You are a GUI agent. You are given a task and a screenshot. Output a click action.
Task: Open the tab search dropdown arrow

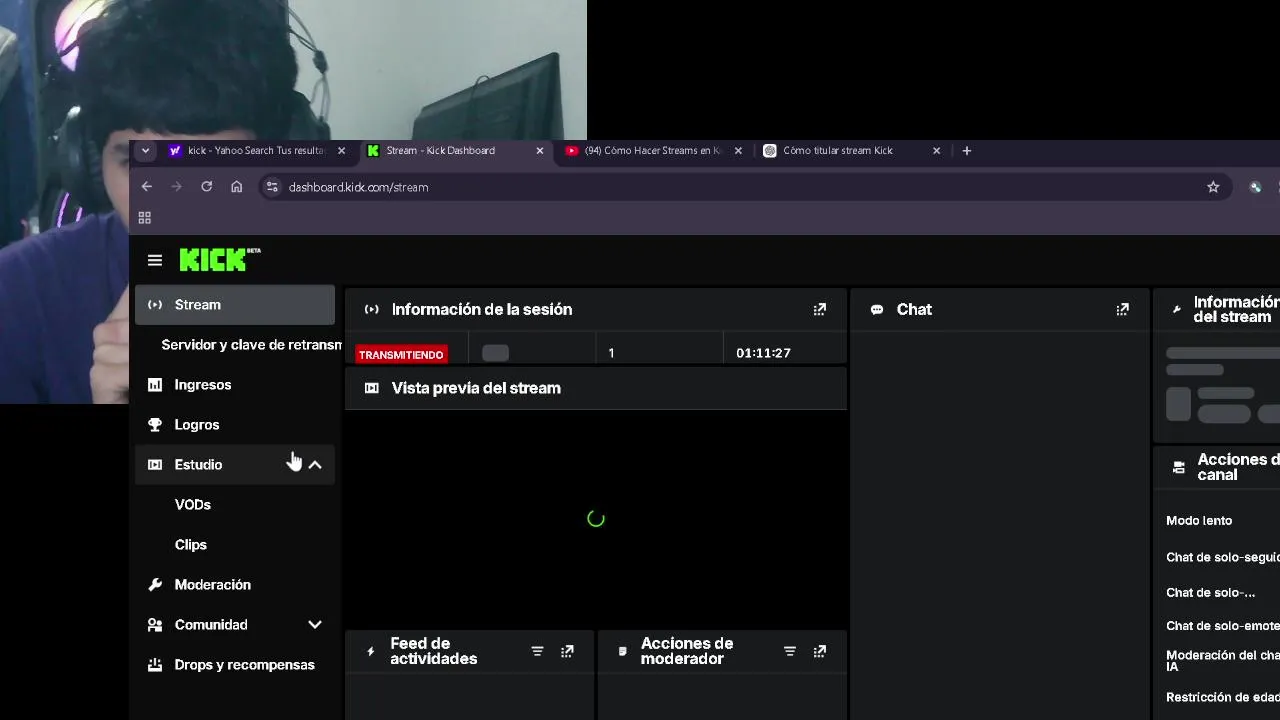click(x=146, y=151)
